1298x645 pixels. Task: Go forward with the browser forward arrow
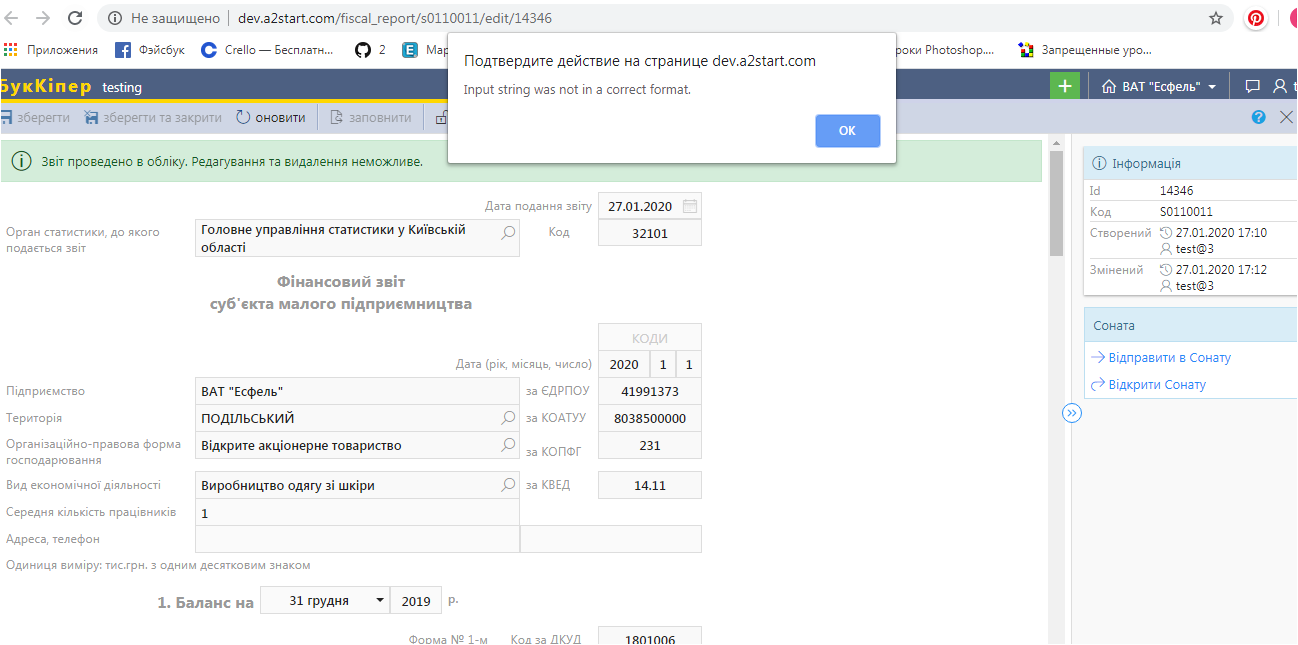point(43,18)
